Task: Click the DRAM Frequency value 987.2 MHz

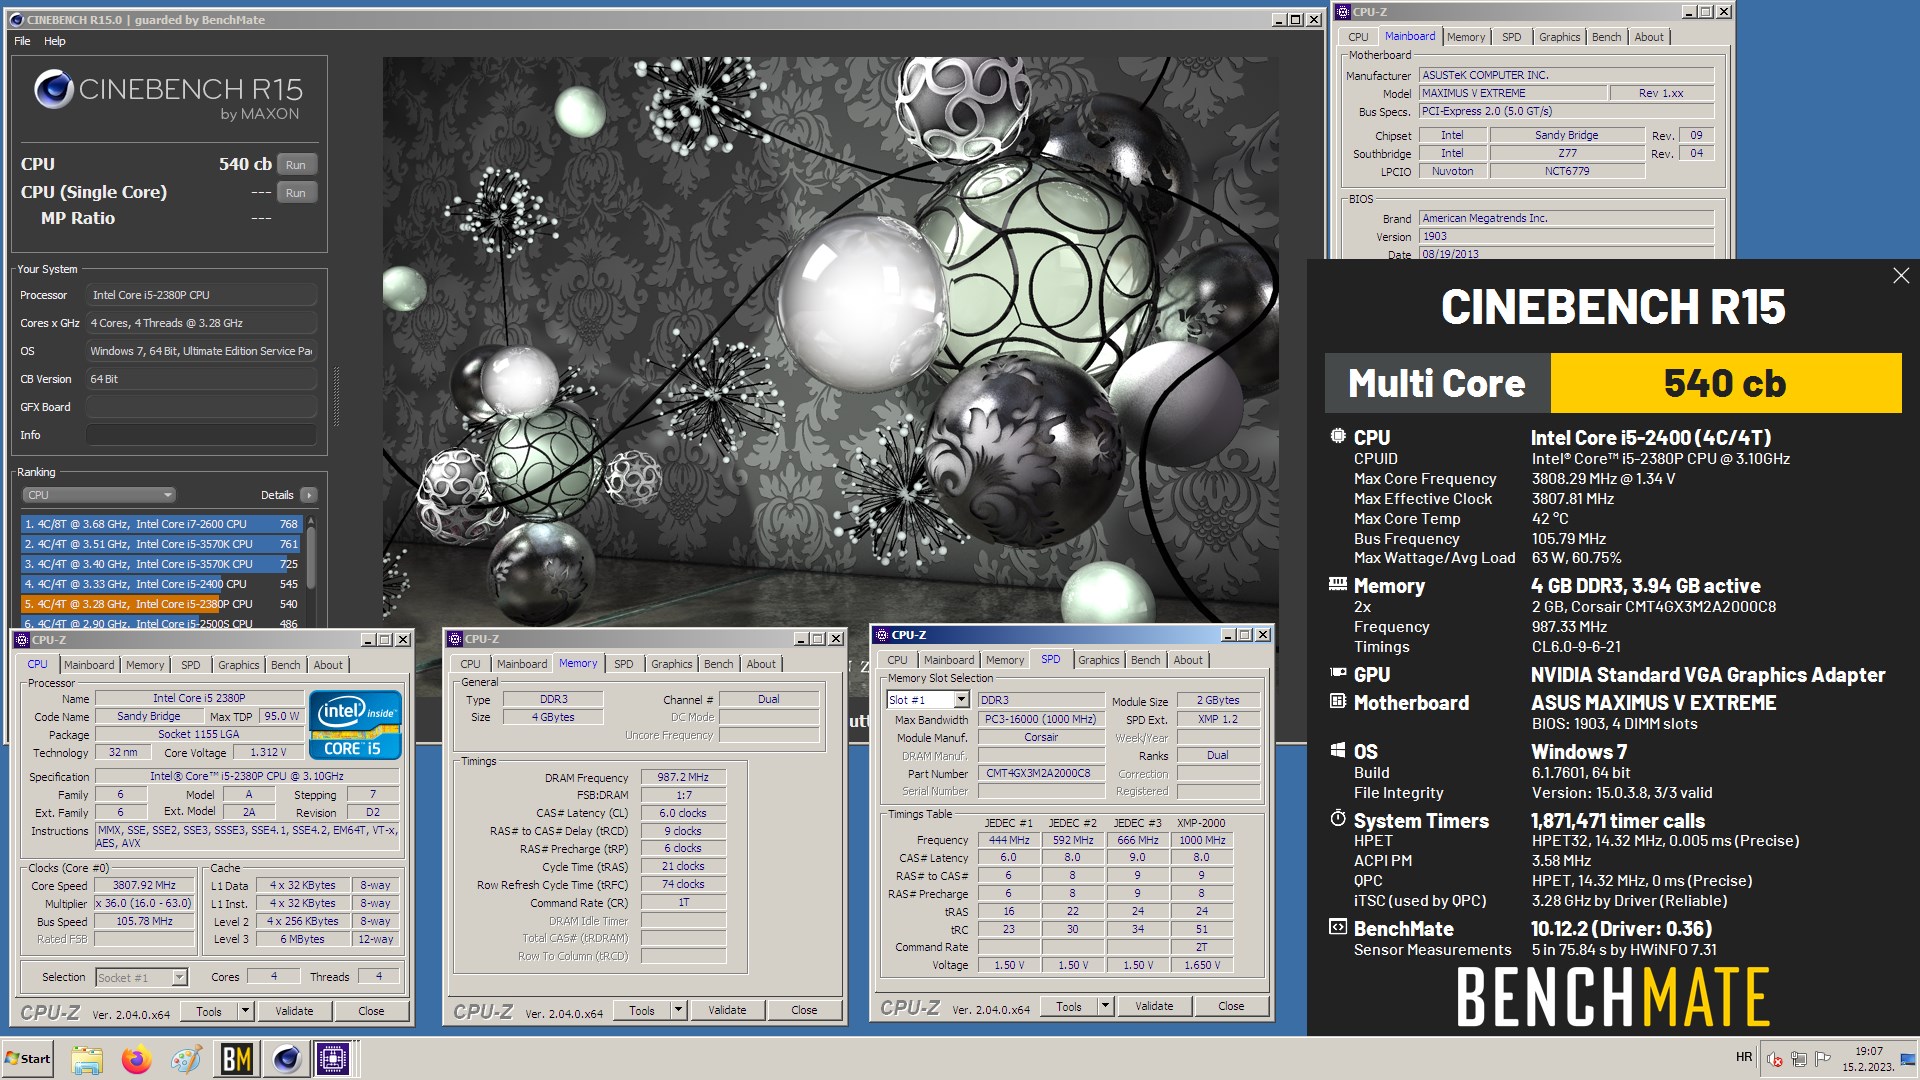Action: coord(683,777)
